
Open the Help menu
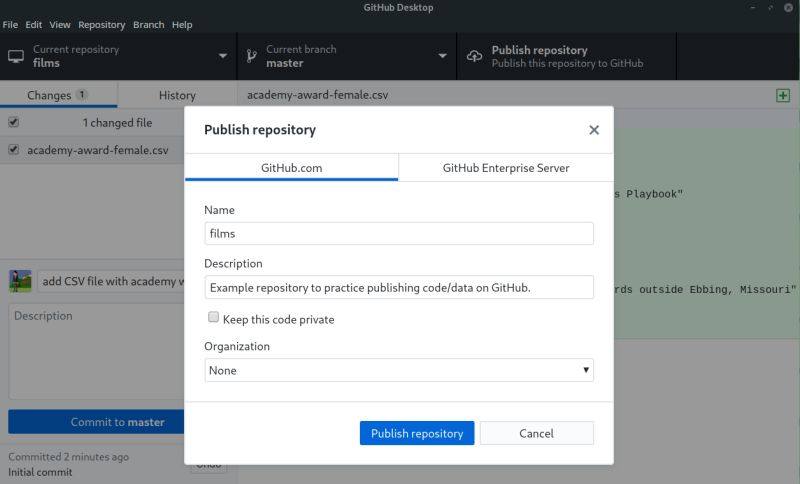point(182,25)
